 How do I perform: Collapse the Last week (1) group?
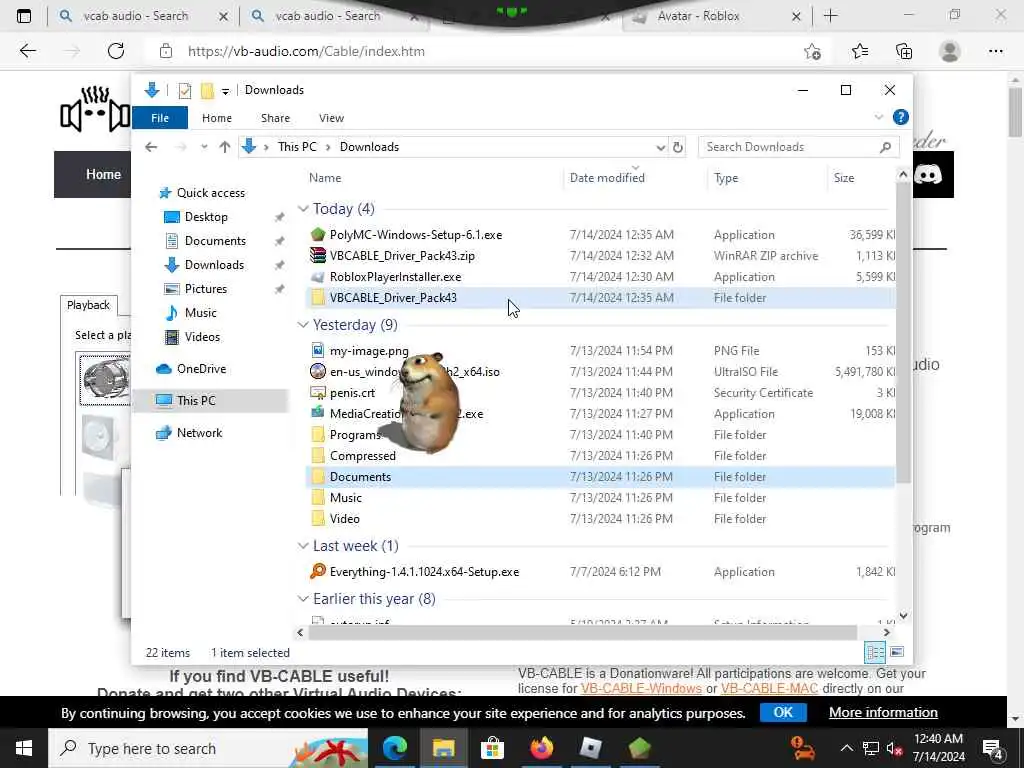coord(303,546)
